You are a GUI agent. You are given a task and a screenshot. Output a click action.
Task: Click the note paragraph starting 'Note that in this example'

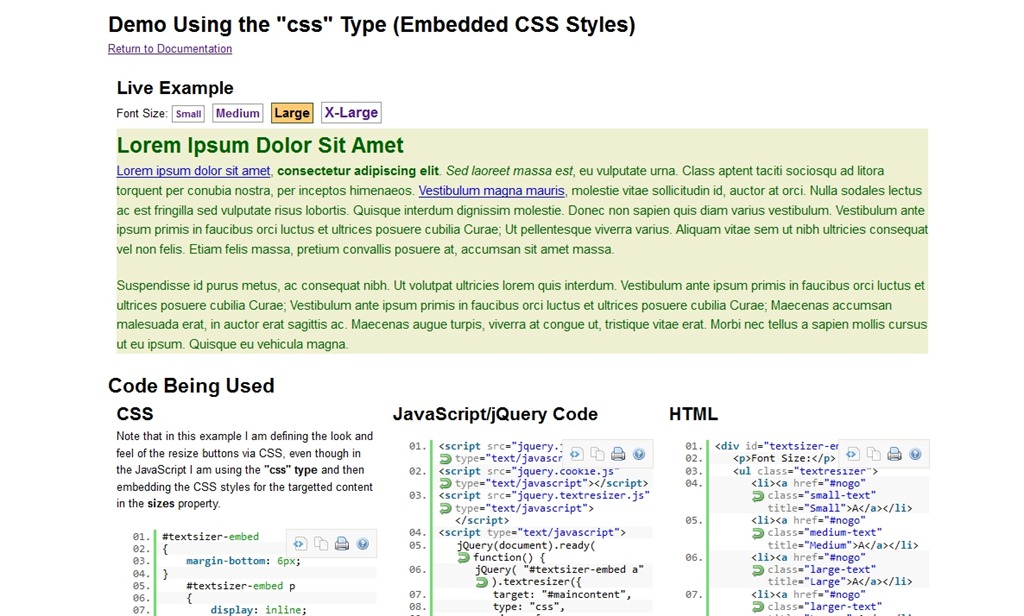point(246,470)
